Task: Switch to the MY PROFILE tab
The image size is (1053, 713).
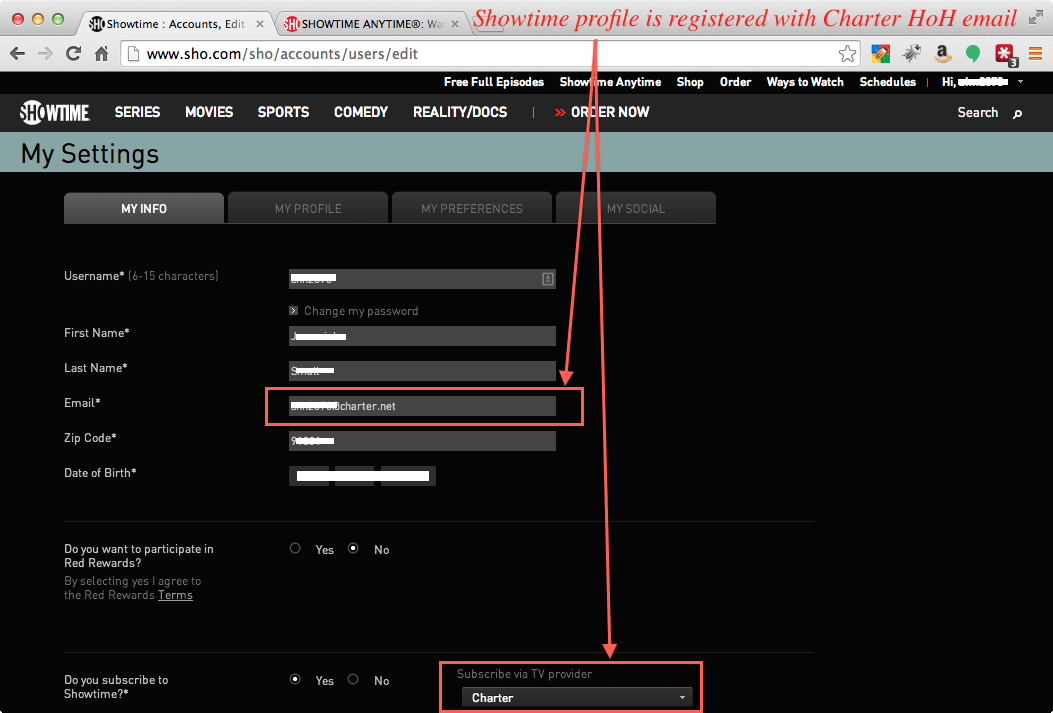Action: coord(308,208)
